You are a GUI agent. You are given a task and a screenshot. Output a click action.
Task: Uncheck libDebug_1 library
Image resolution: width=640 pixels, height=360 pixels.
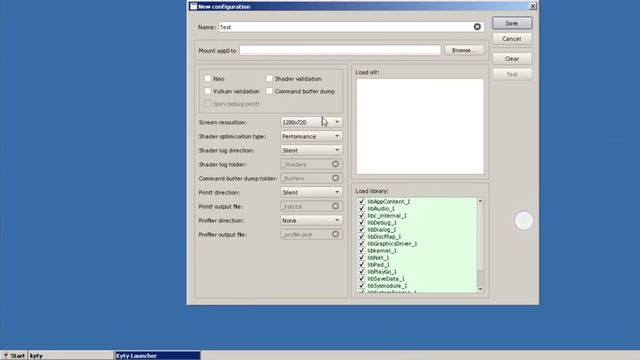click(361, 222)
